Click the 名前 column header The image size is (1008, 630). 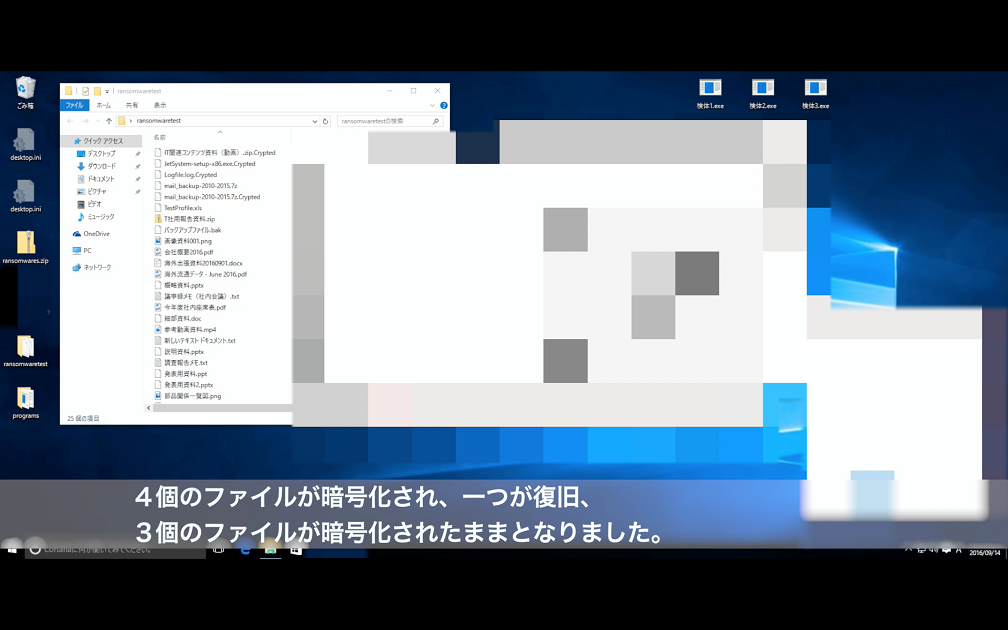pyautogui.click(x=160, y=137)
